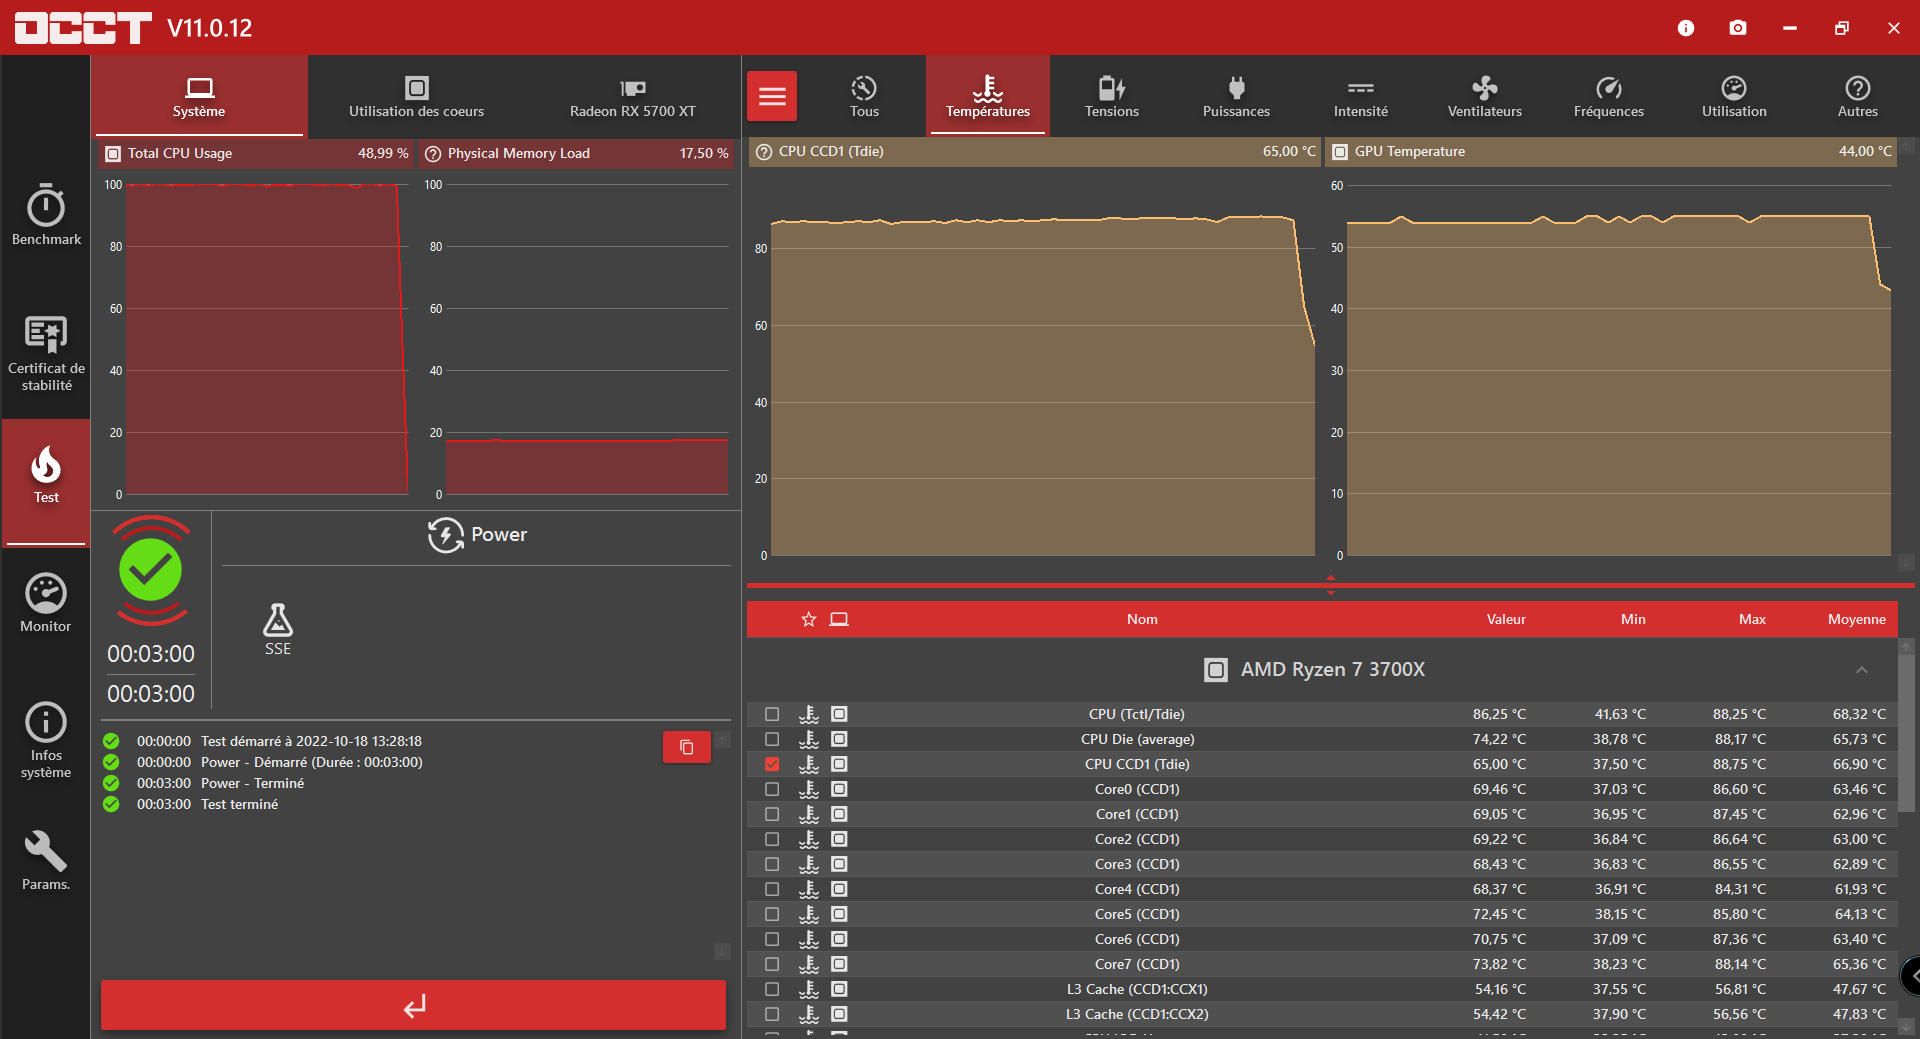Collapse the AMD Ryzen 7 3700X group

(x=1861, y=670)
